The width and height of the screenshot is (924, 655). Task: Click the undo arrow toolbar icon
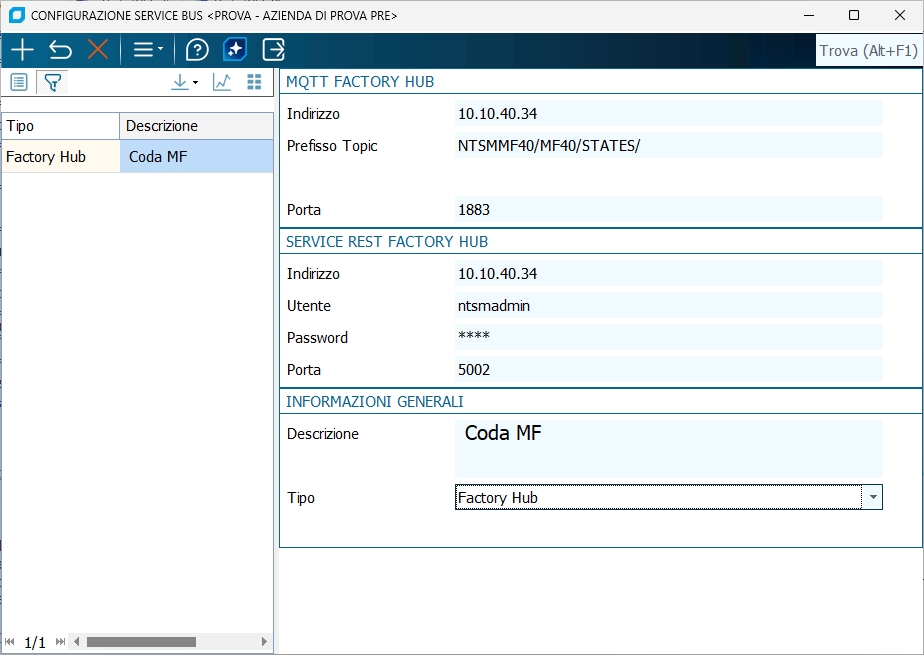tap(60, 49)
